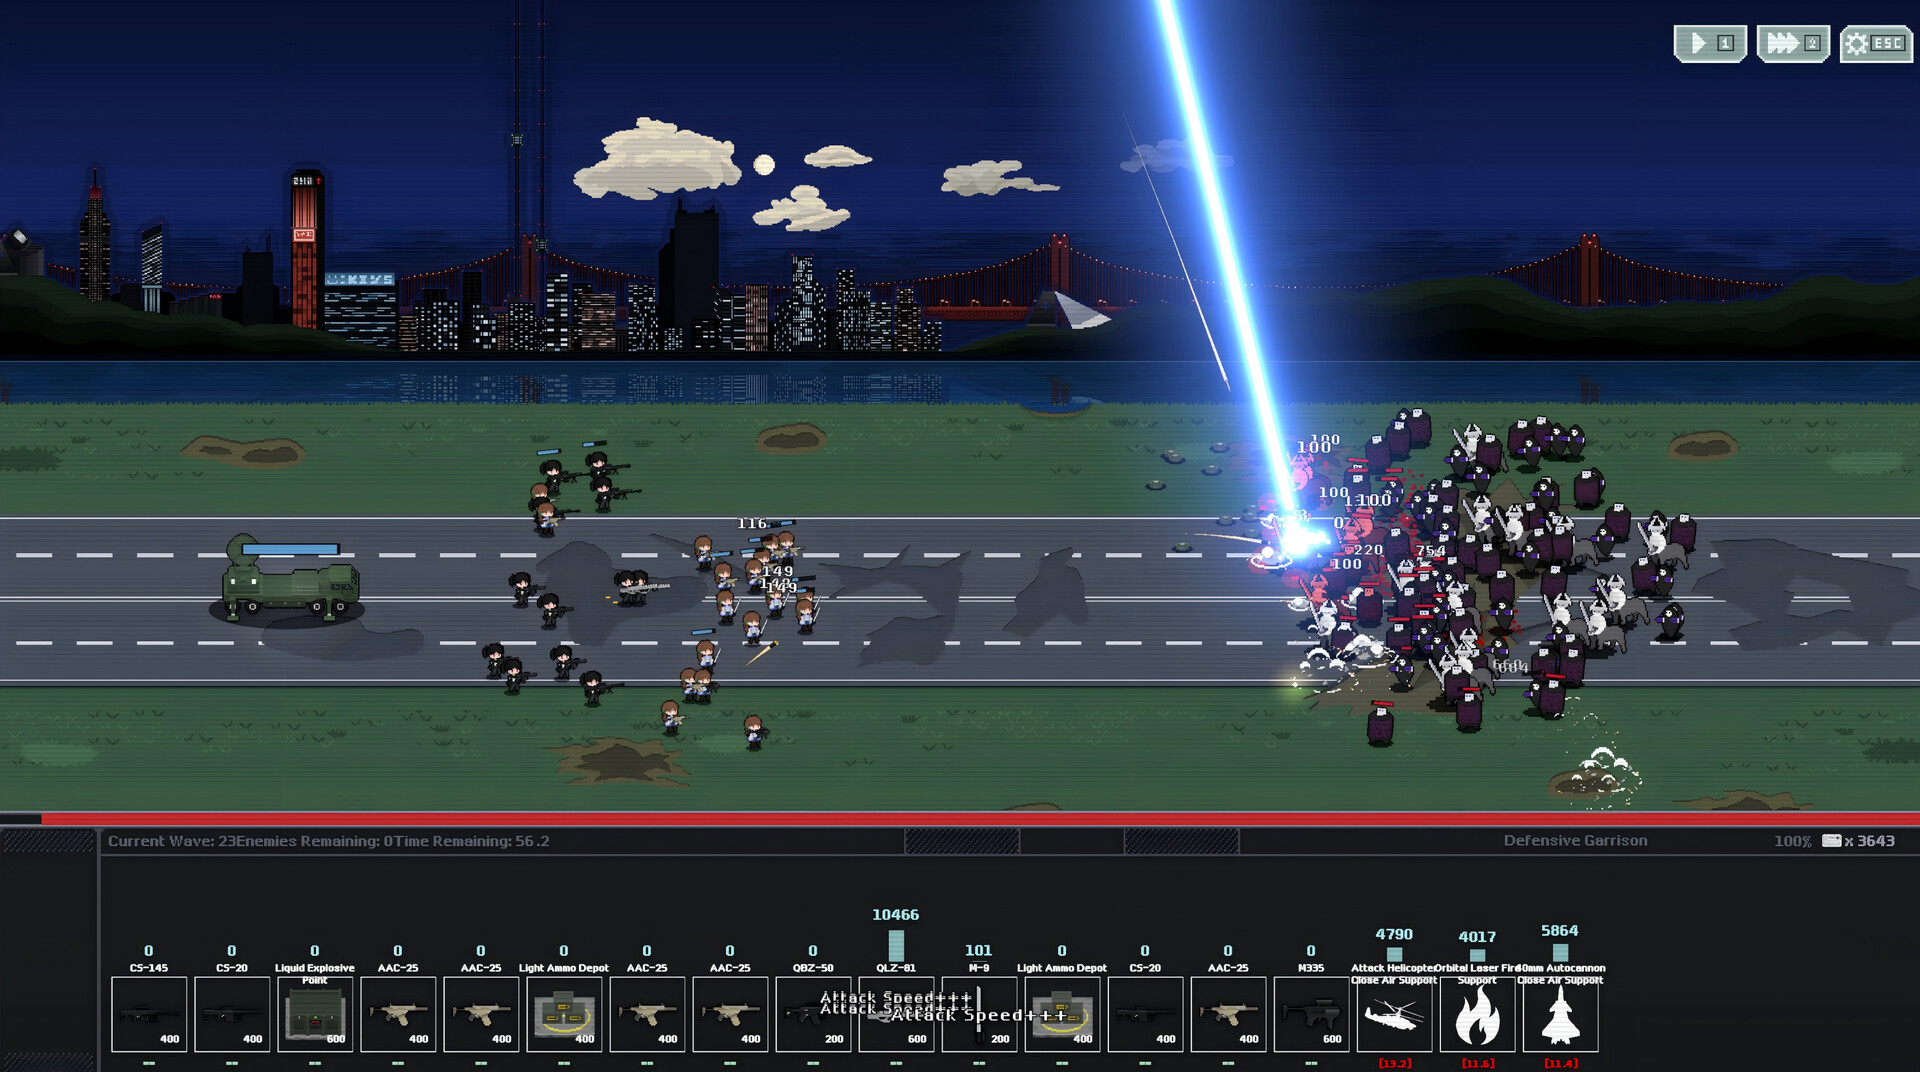Select the Liquid Explosive Point card
Screen dimensions: 1920x1072
315,1014
